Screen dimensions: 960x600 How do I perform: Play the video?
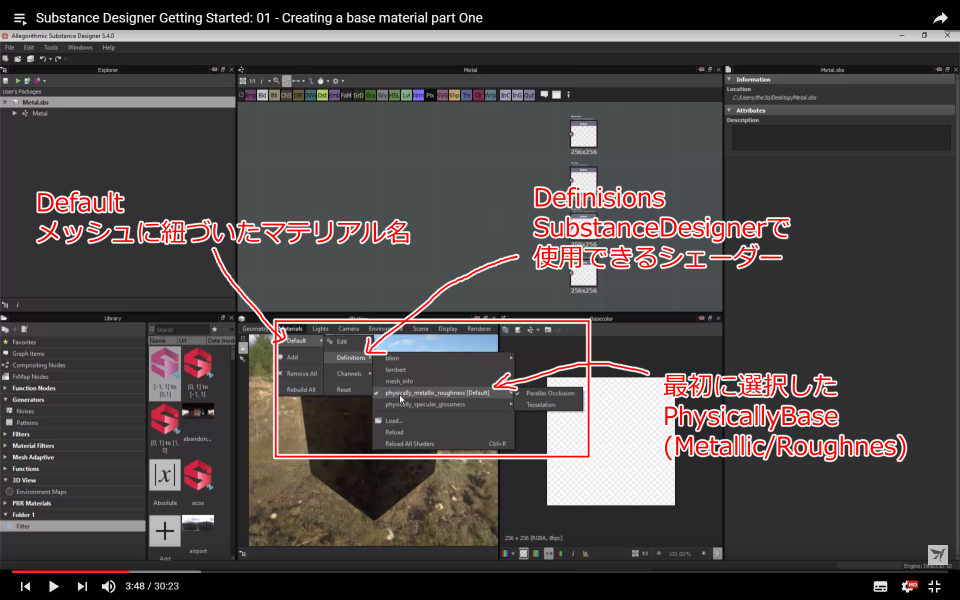(x=53, y=587)
